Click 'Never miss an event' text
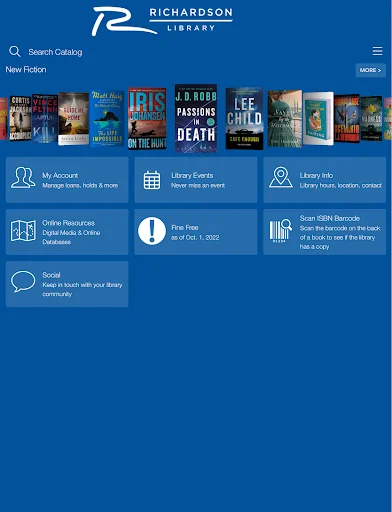Image resolution: width=392 pixels, height=512 pixels. click(198, 185)
